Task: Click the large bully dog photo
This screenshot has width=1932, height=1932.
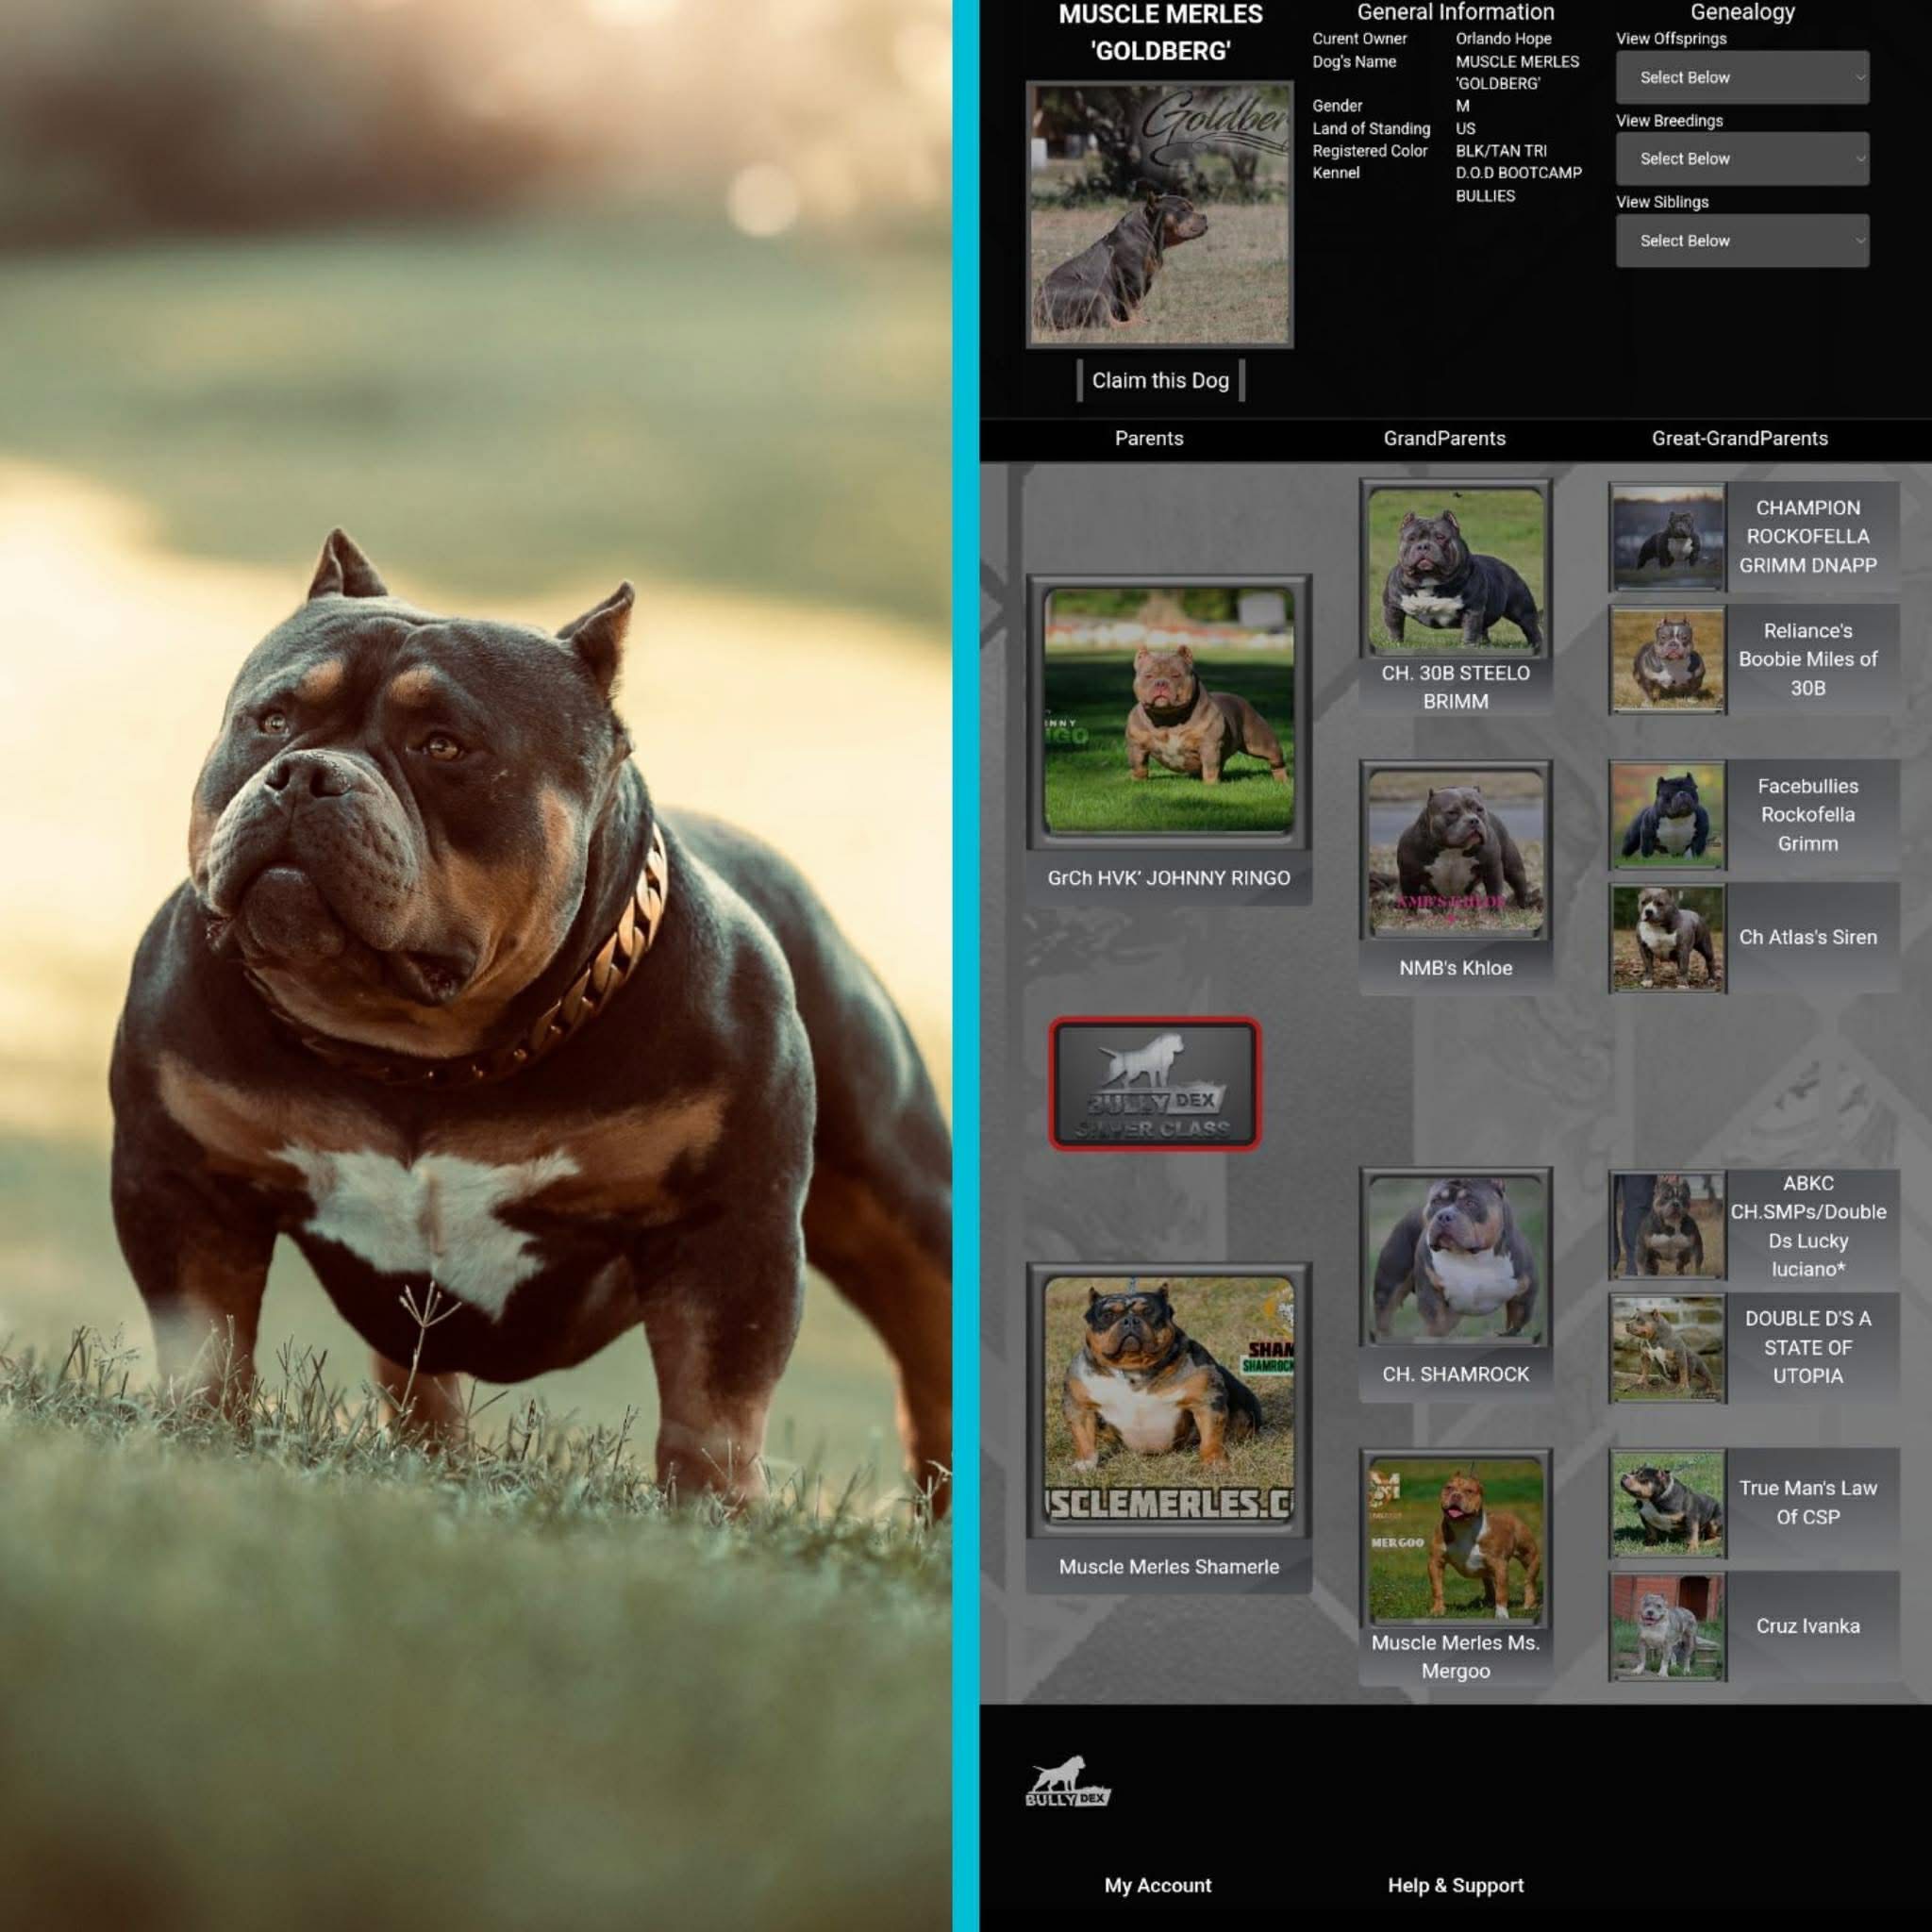Action: tap(476, 966)
